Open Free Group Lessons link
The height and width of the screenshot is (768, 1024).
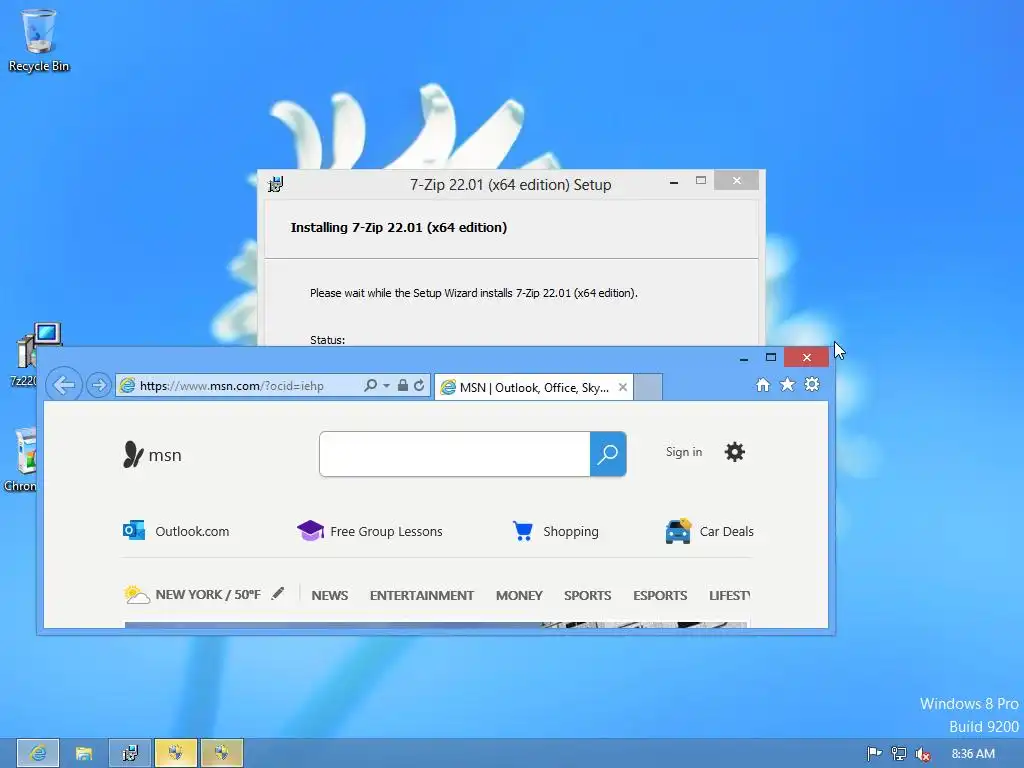click(386, 532)
